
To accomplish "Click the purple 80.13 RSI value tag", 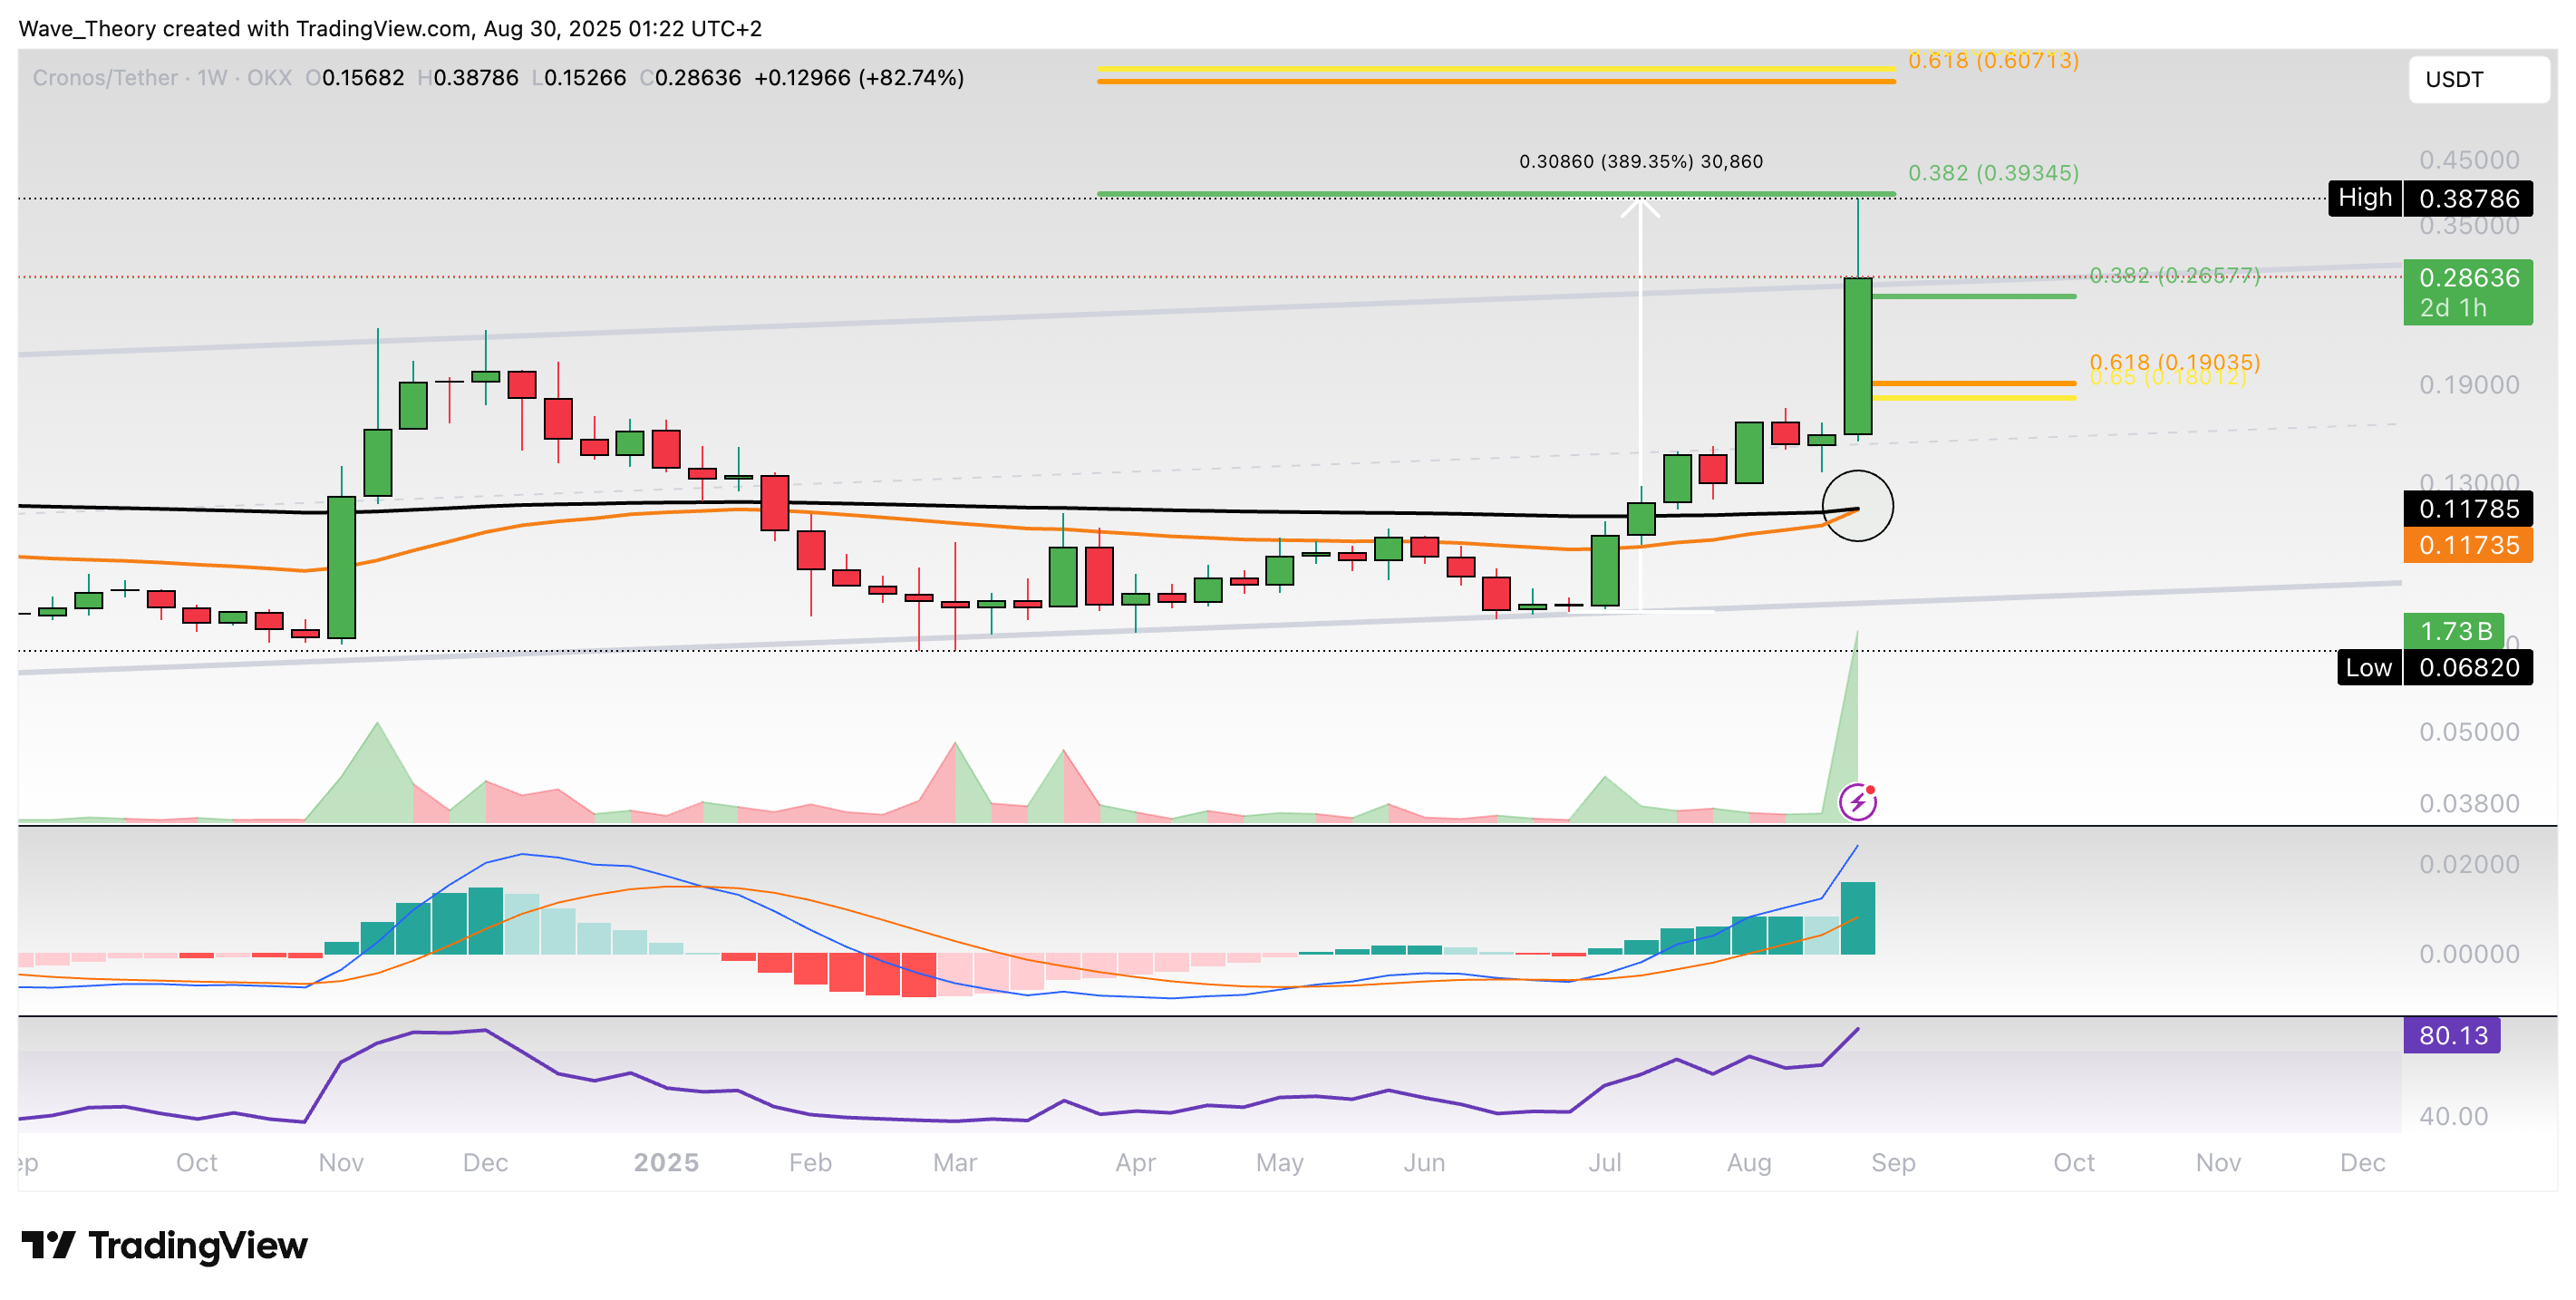I will coord(2451,1035).
